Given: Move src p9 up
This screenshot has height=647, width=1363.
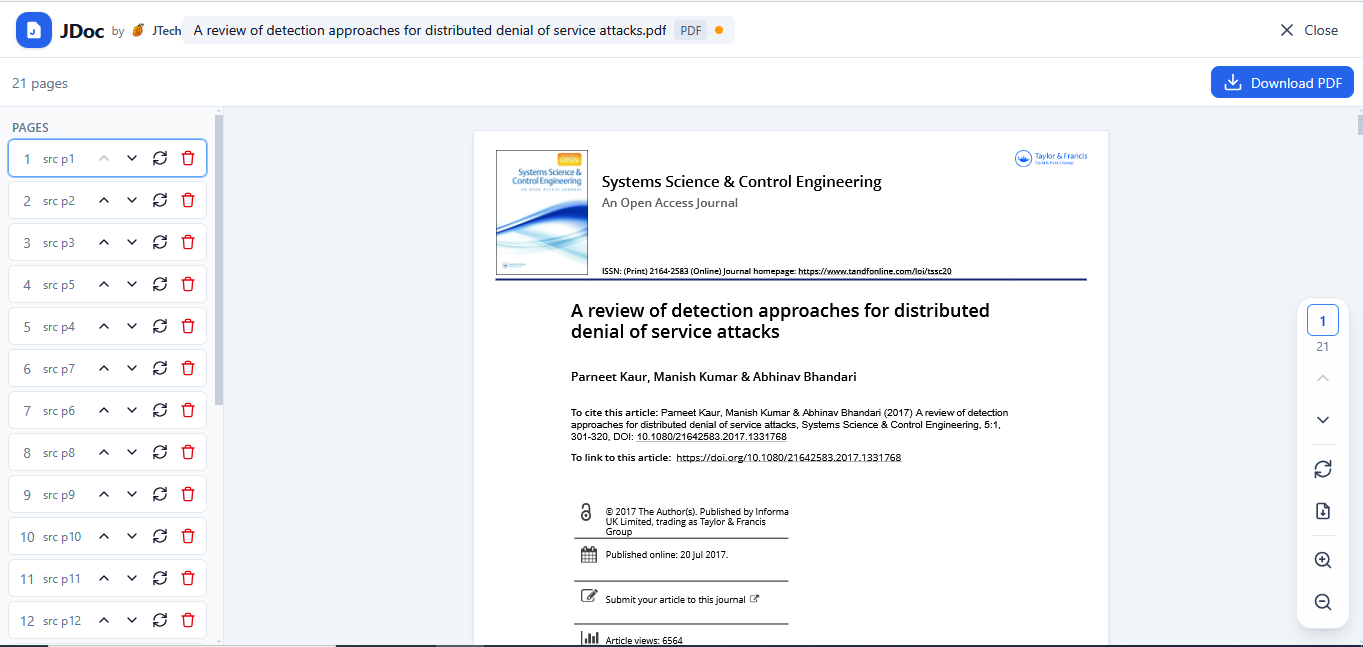Looking at the screenshot, I should [104, 494].
